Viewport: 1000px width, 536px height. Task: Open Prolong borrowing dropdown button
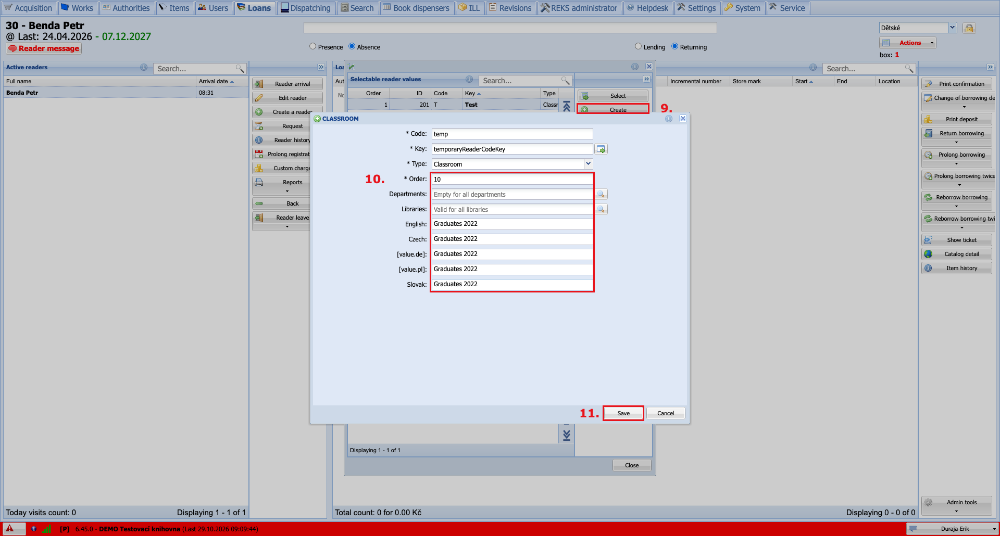pyautogui.click(x=957, y=158)
